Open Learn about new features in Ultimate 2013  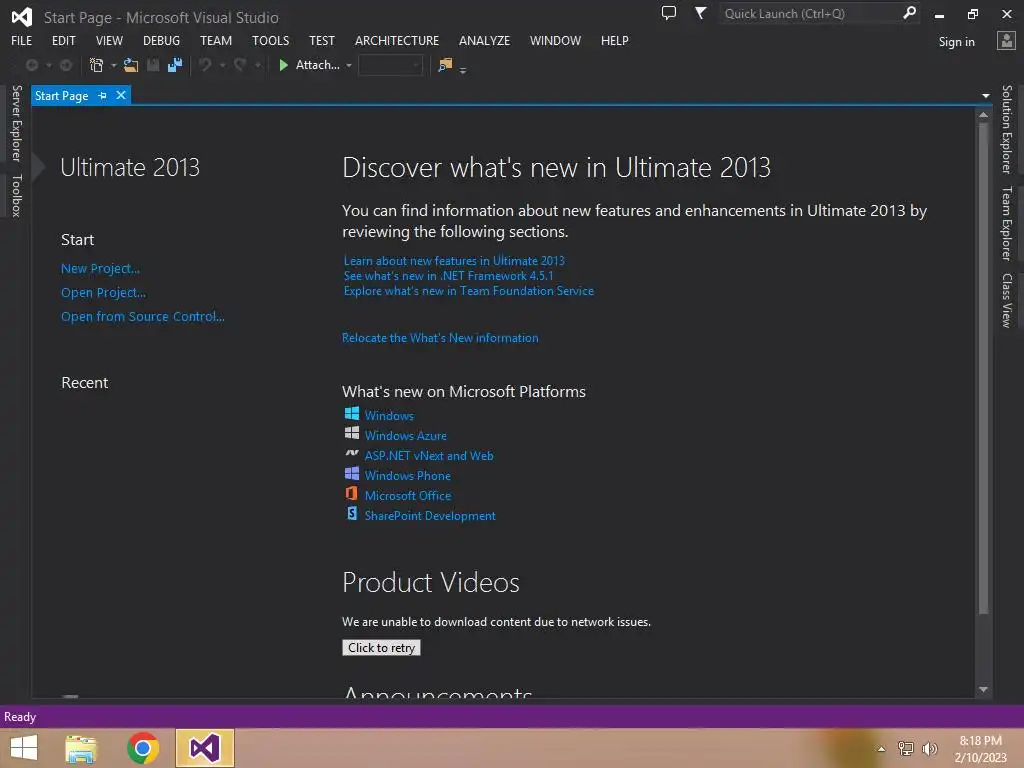(454, 261)
